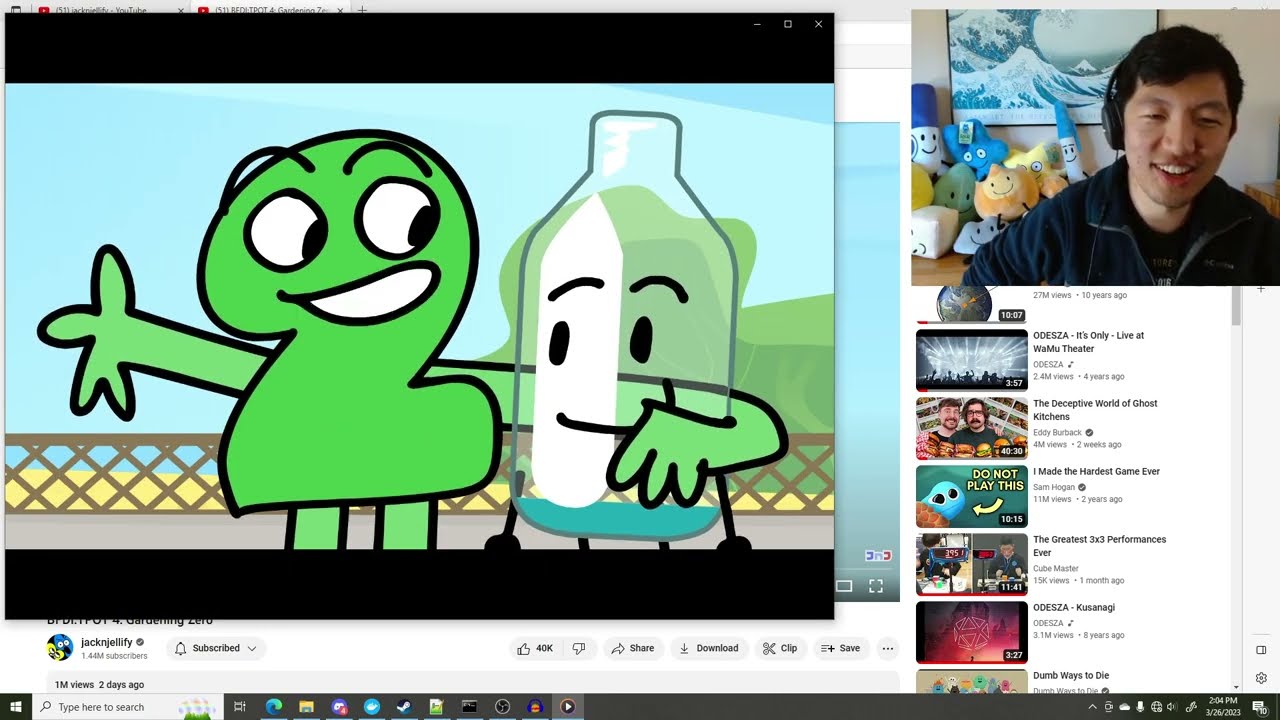Screen dimensions: 1280x720
Task: Click the microphone tray icon
Action: [1140, 707]
